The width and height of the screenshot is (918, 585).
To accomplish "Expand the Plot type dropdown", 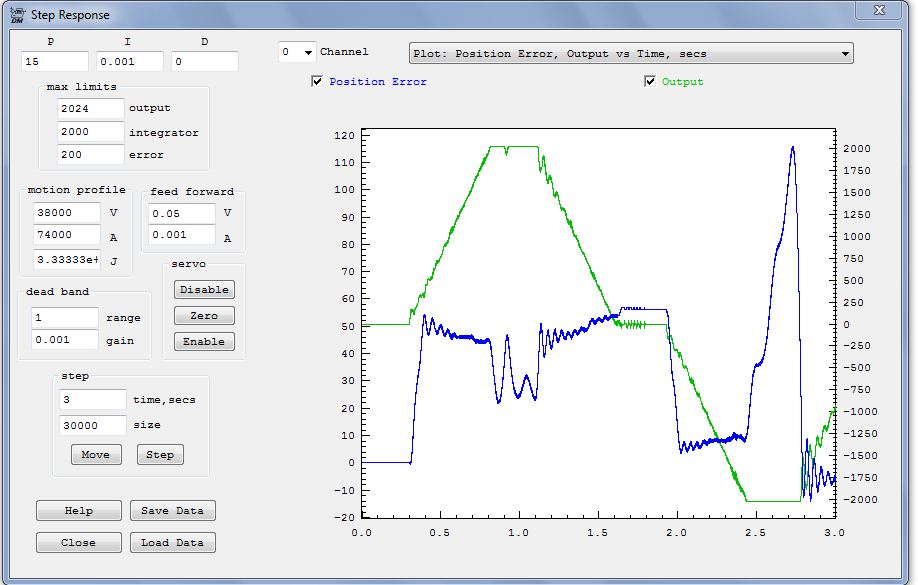I will [631, 54].
